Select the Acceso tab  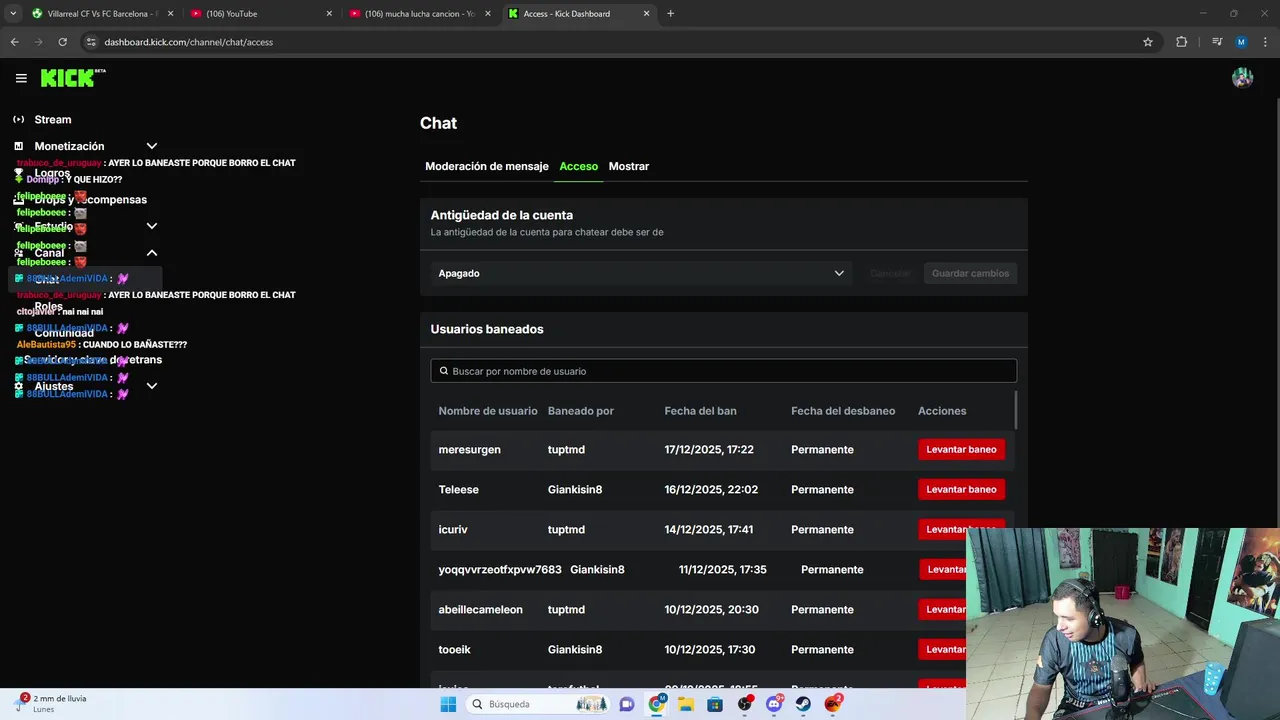[x=579, y=166]
